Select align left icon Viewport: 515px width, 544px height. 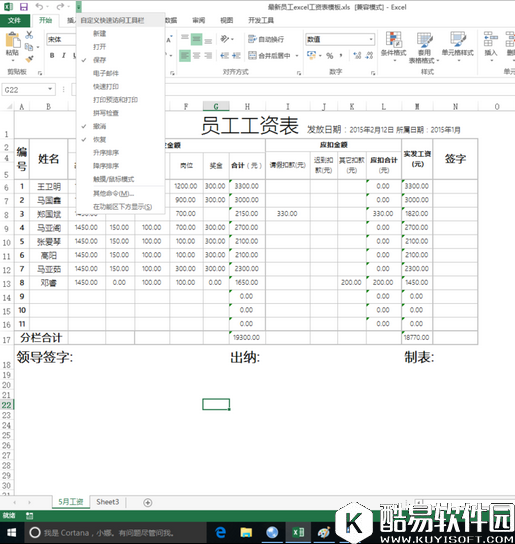185,56
